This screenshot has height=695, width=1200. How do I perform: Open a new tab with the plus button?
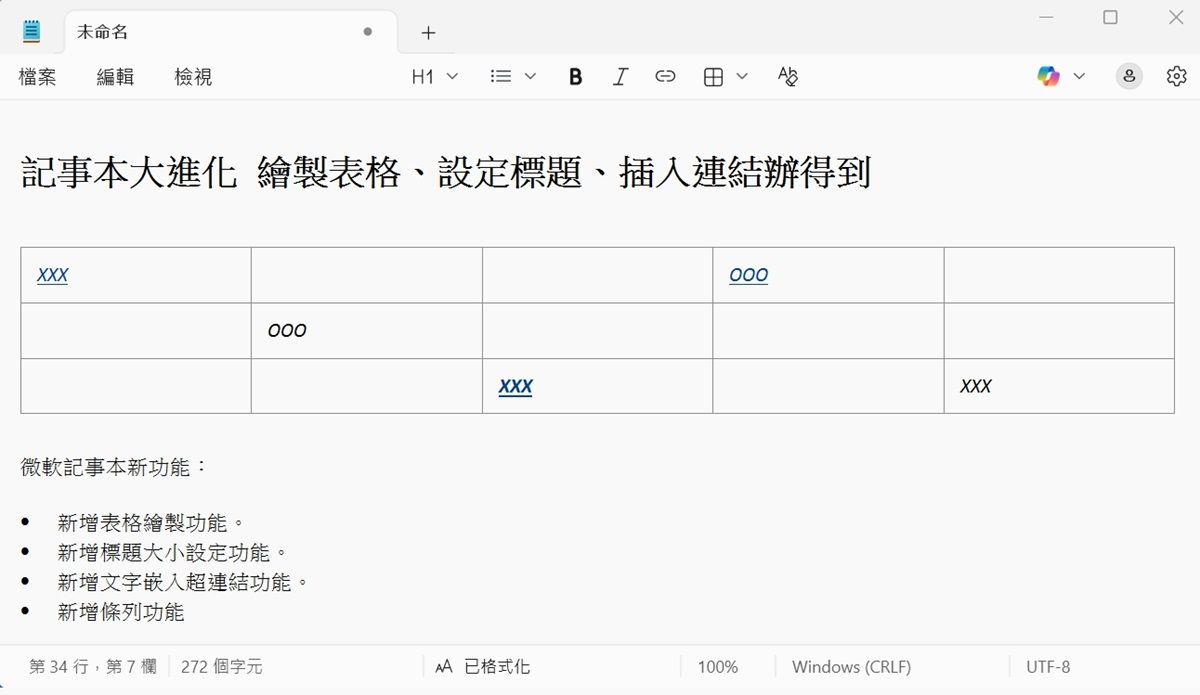coord(428,31)
